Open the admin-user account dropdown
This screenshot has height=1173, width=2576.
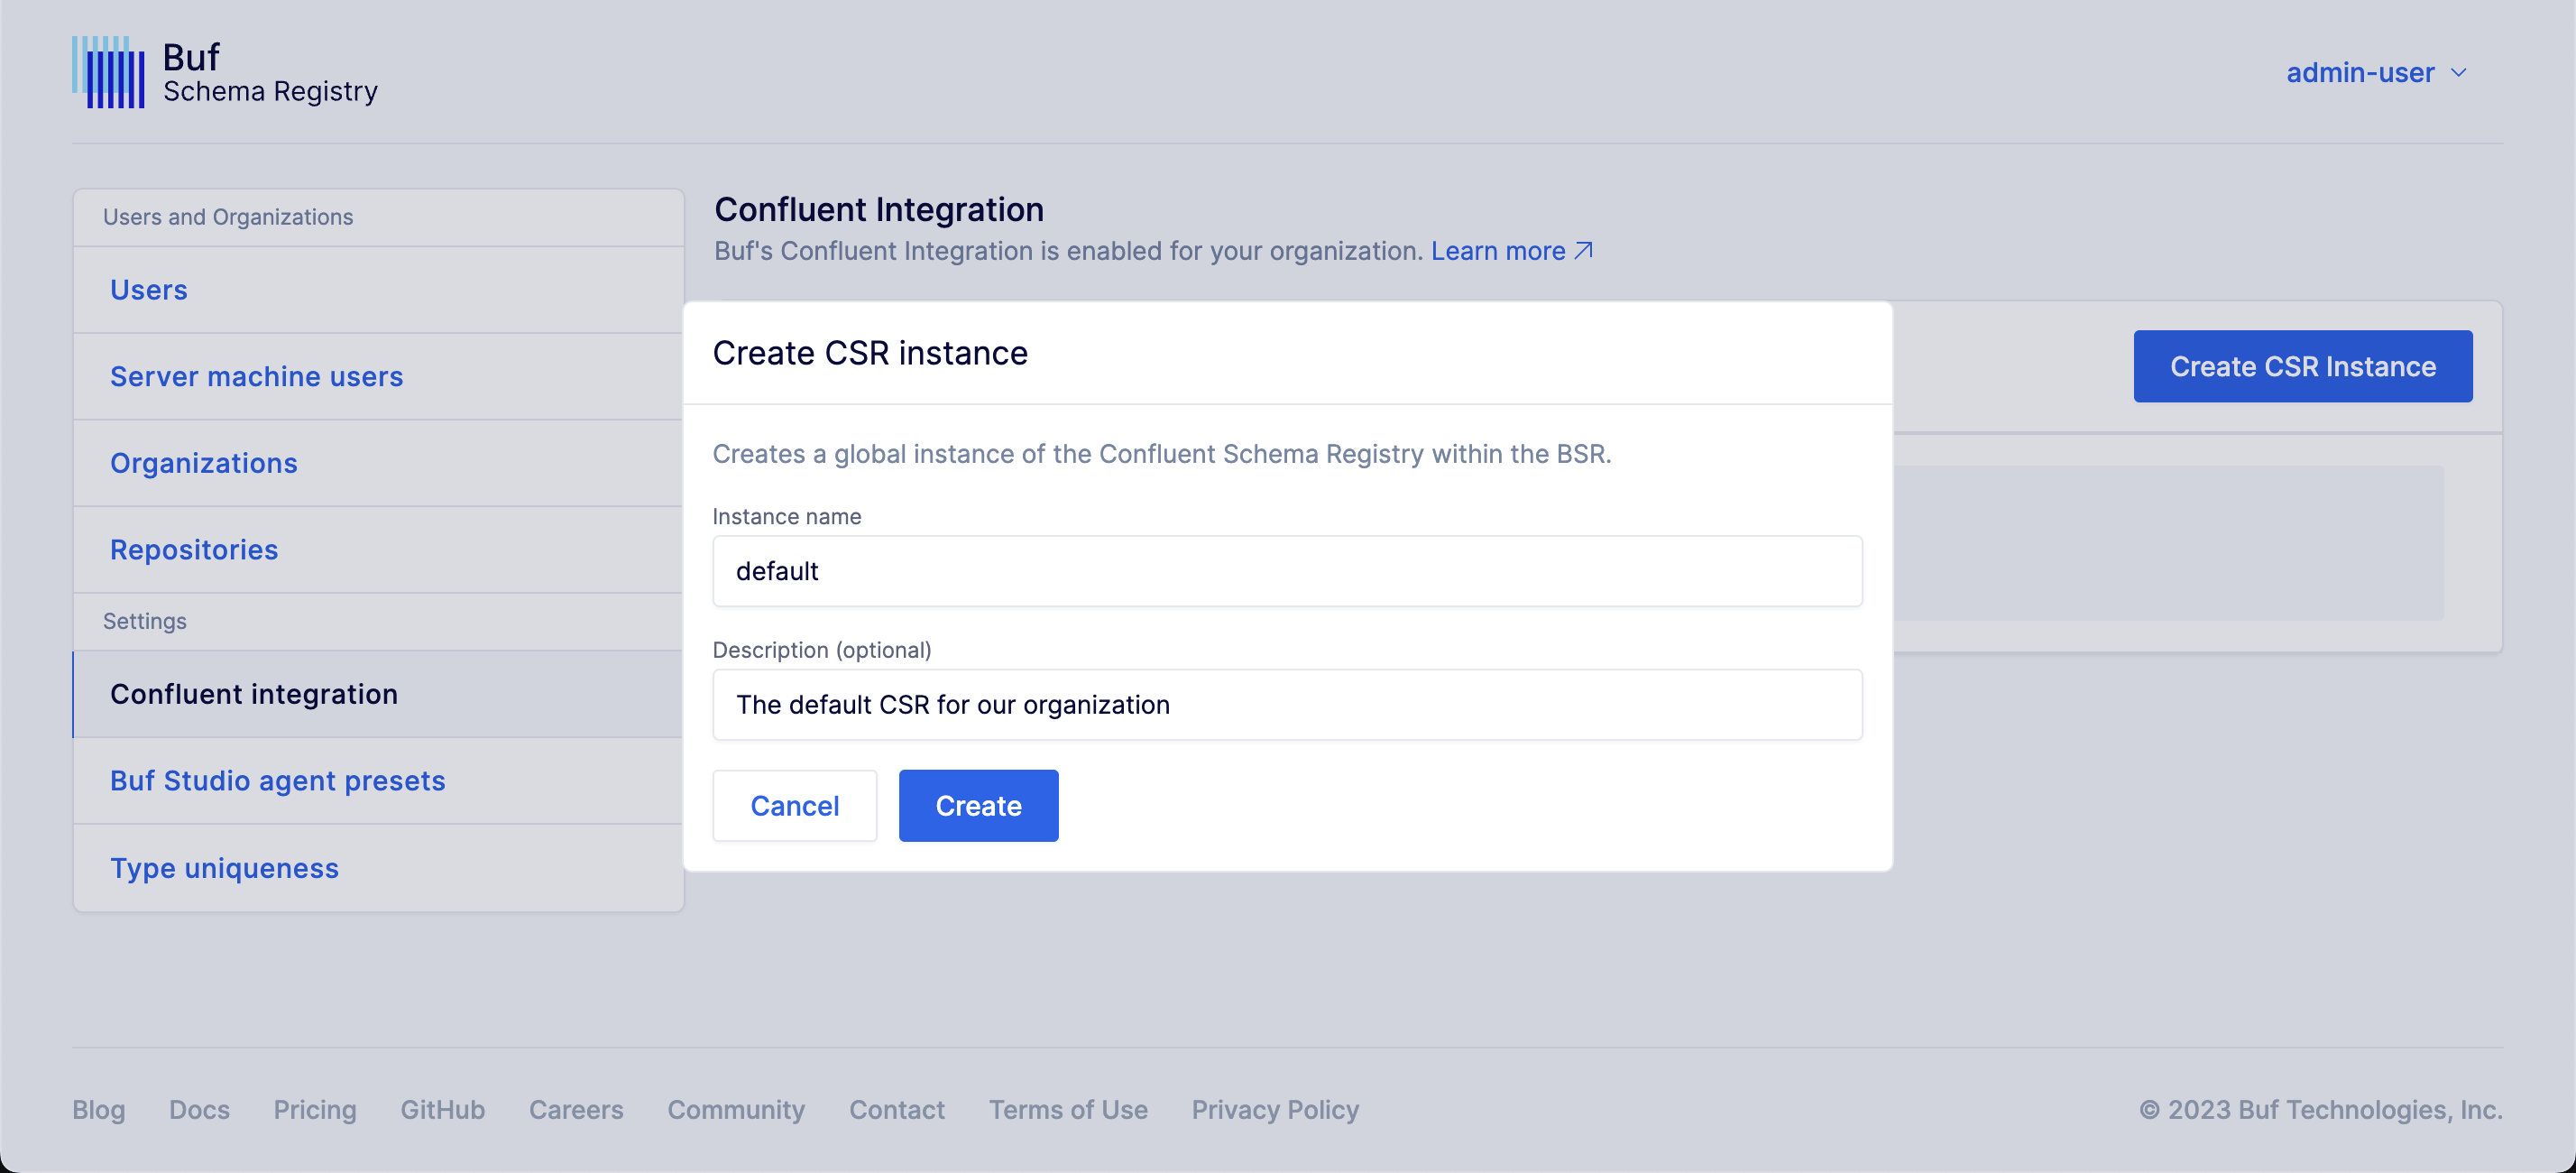point(2377,72)
